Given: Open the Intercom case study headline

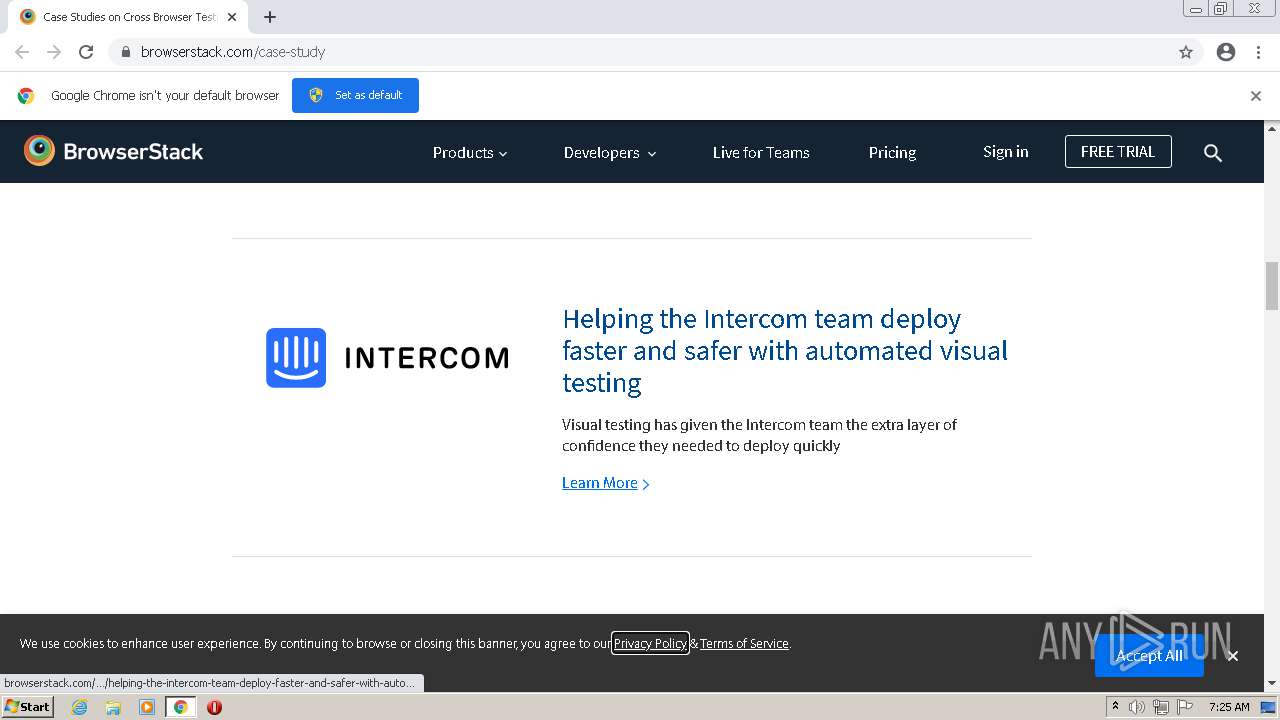Looking at the screenshot, I should (x=785, y=351).
